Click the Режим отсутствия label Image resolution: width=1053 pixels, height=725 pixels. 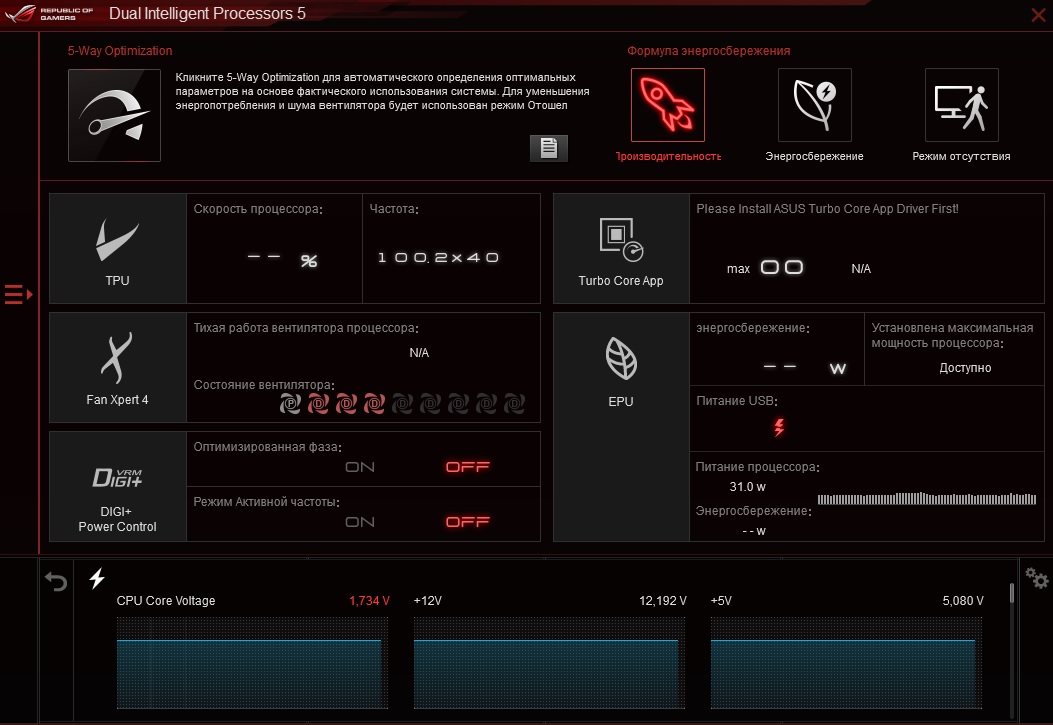pyautogui.click(x=961, y=156)
